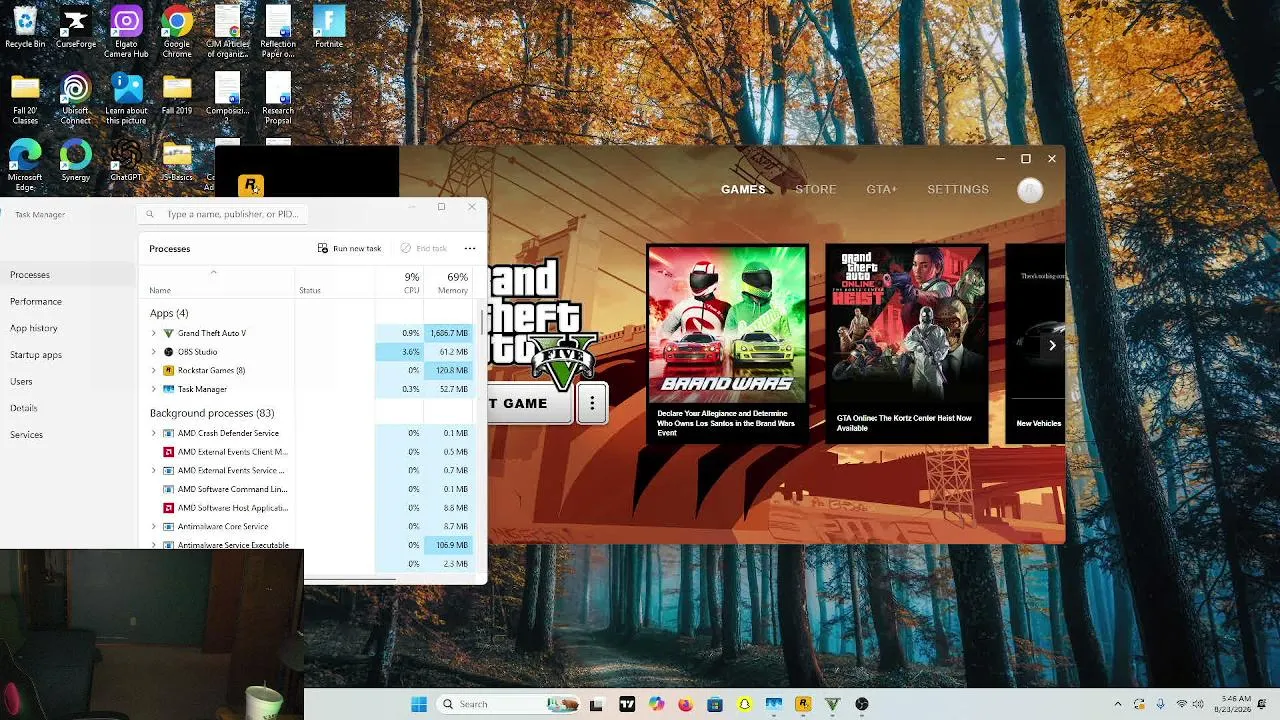Expand the AMD Crash Defender Service row
Image resolution: width=1280 pixels, height=720 pixels.
154,433
